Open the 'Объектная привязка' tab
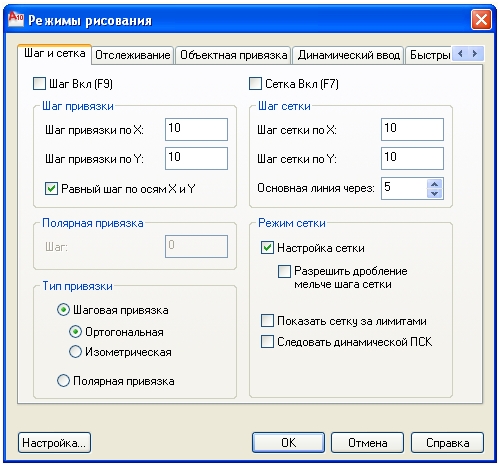 [x=233, y=55]
